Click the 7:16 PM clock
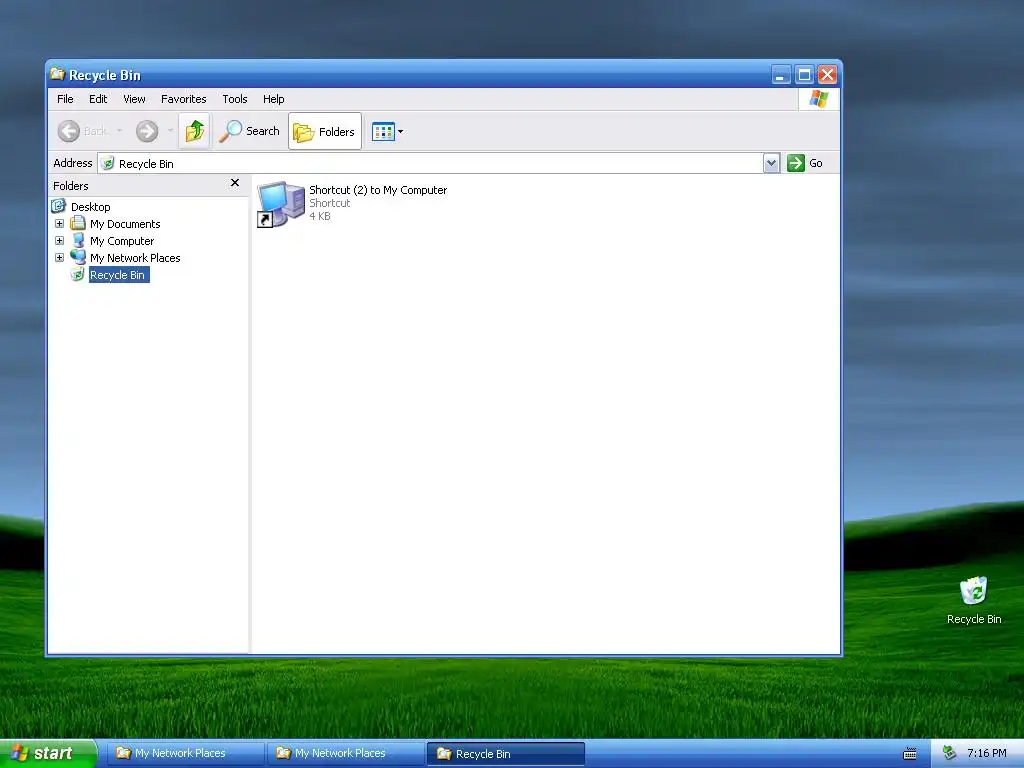Viewport: 1024px width, 768px height. click(x=987, y=754)
